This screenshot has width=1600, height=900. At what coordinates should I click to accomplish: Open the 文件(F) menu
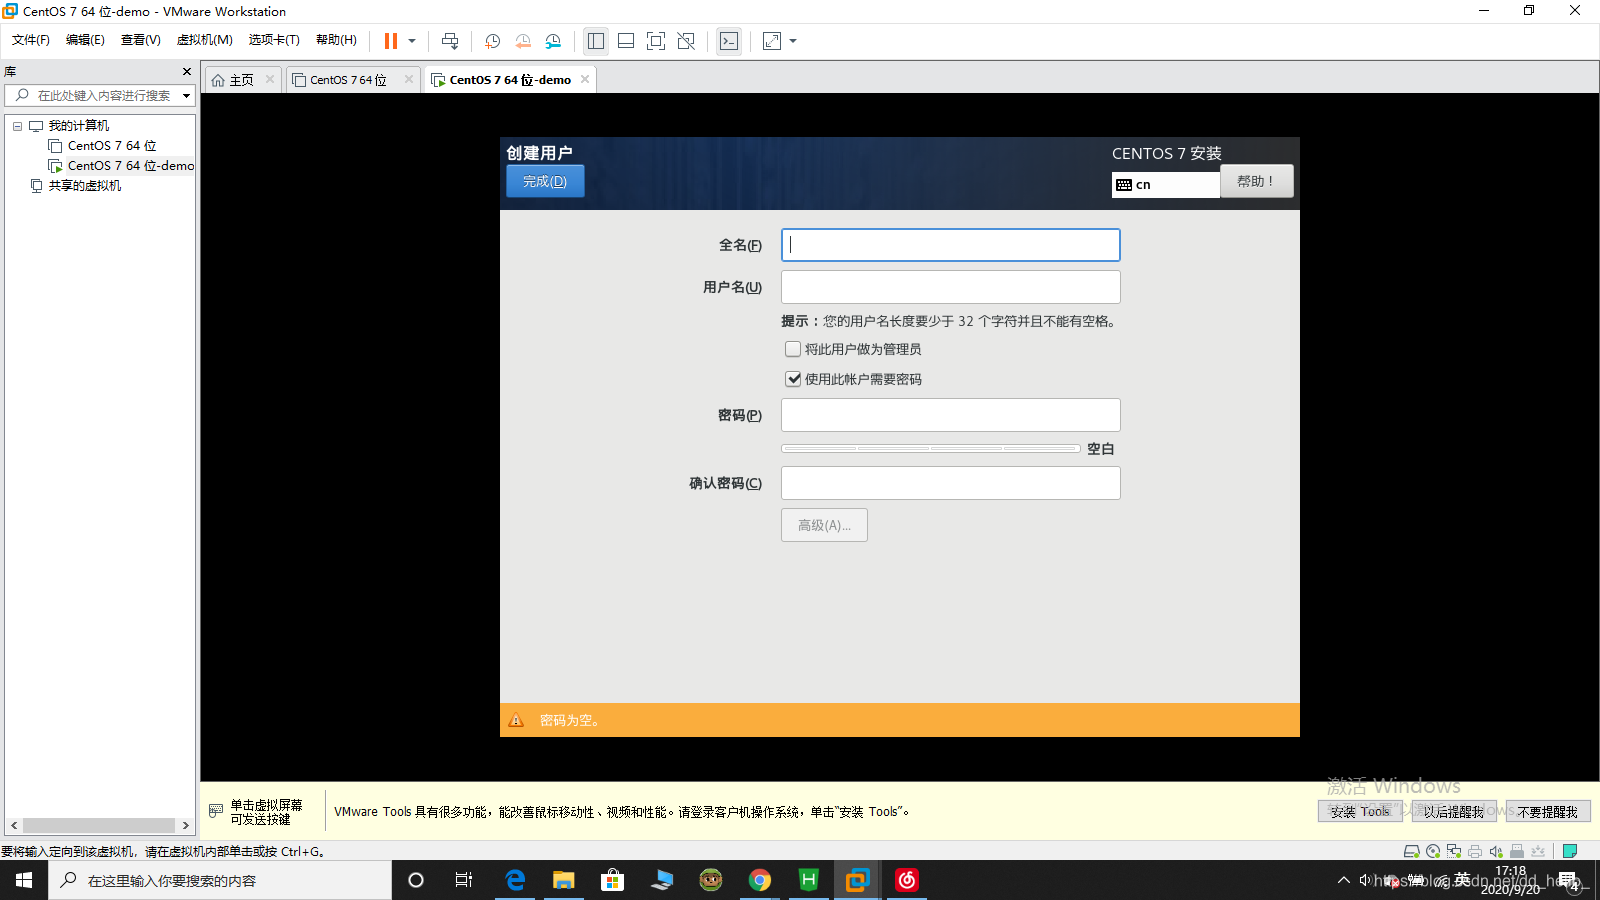click(x=31, y=40)
